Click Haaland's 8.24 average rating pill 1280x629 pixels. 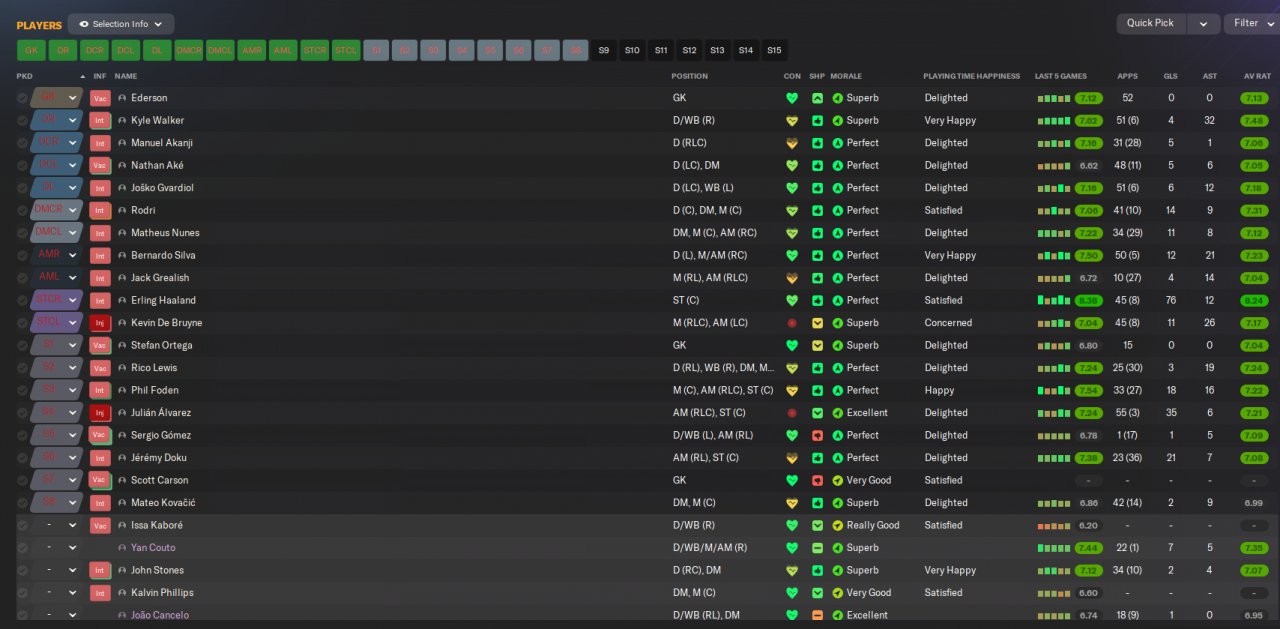(1254, 300)
